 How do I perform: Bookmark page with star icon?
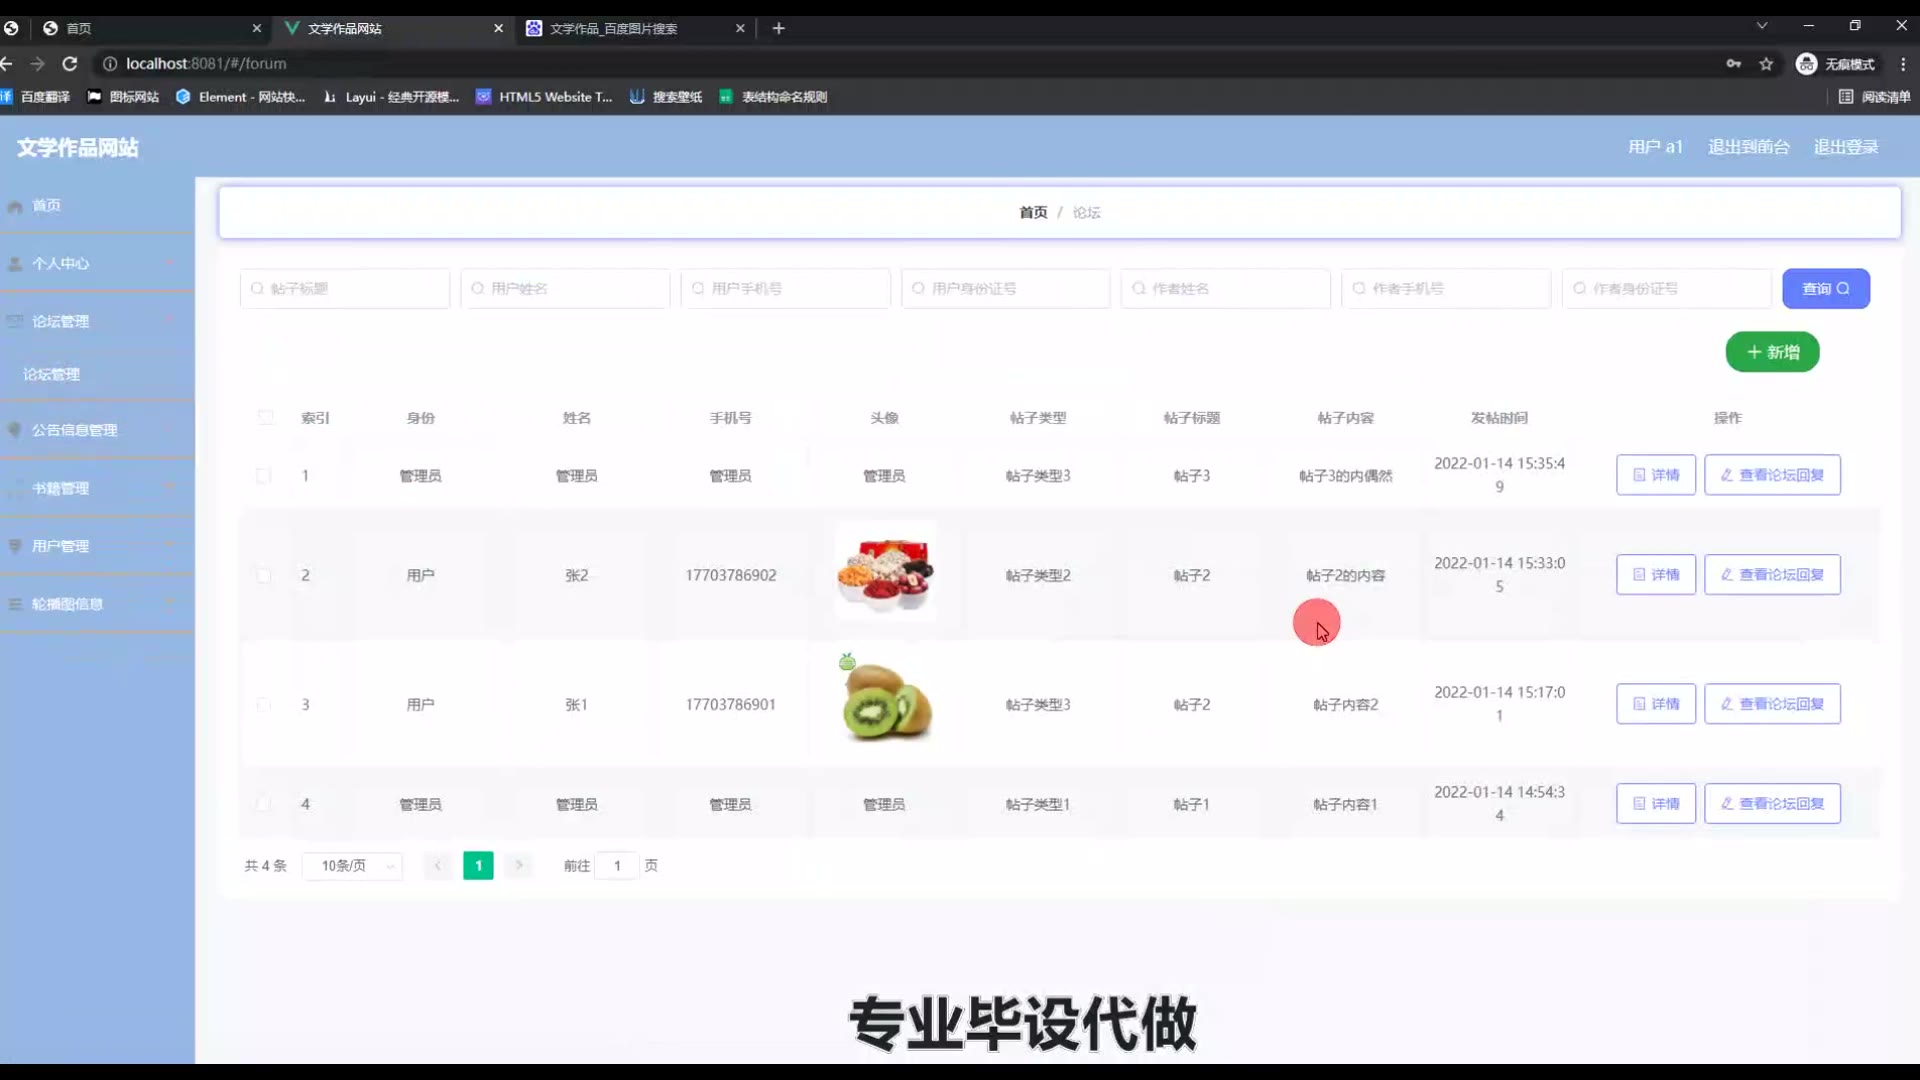pyautogui.click(x=1766, y=64)
